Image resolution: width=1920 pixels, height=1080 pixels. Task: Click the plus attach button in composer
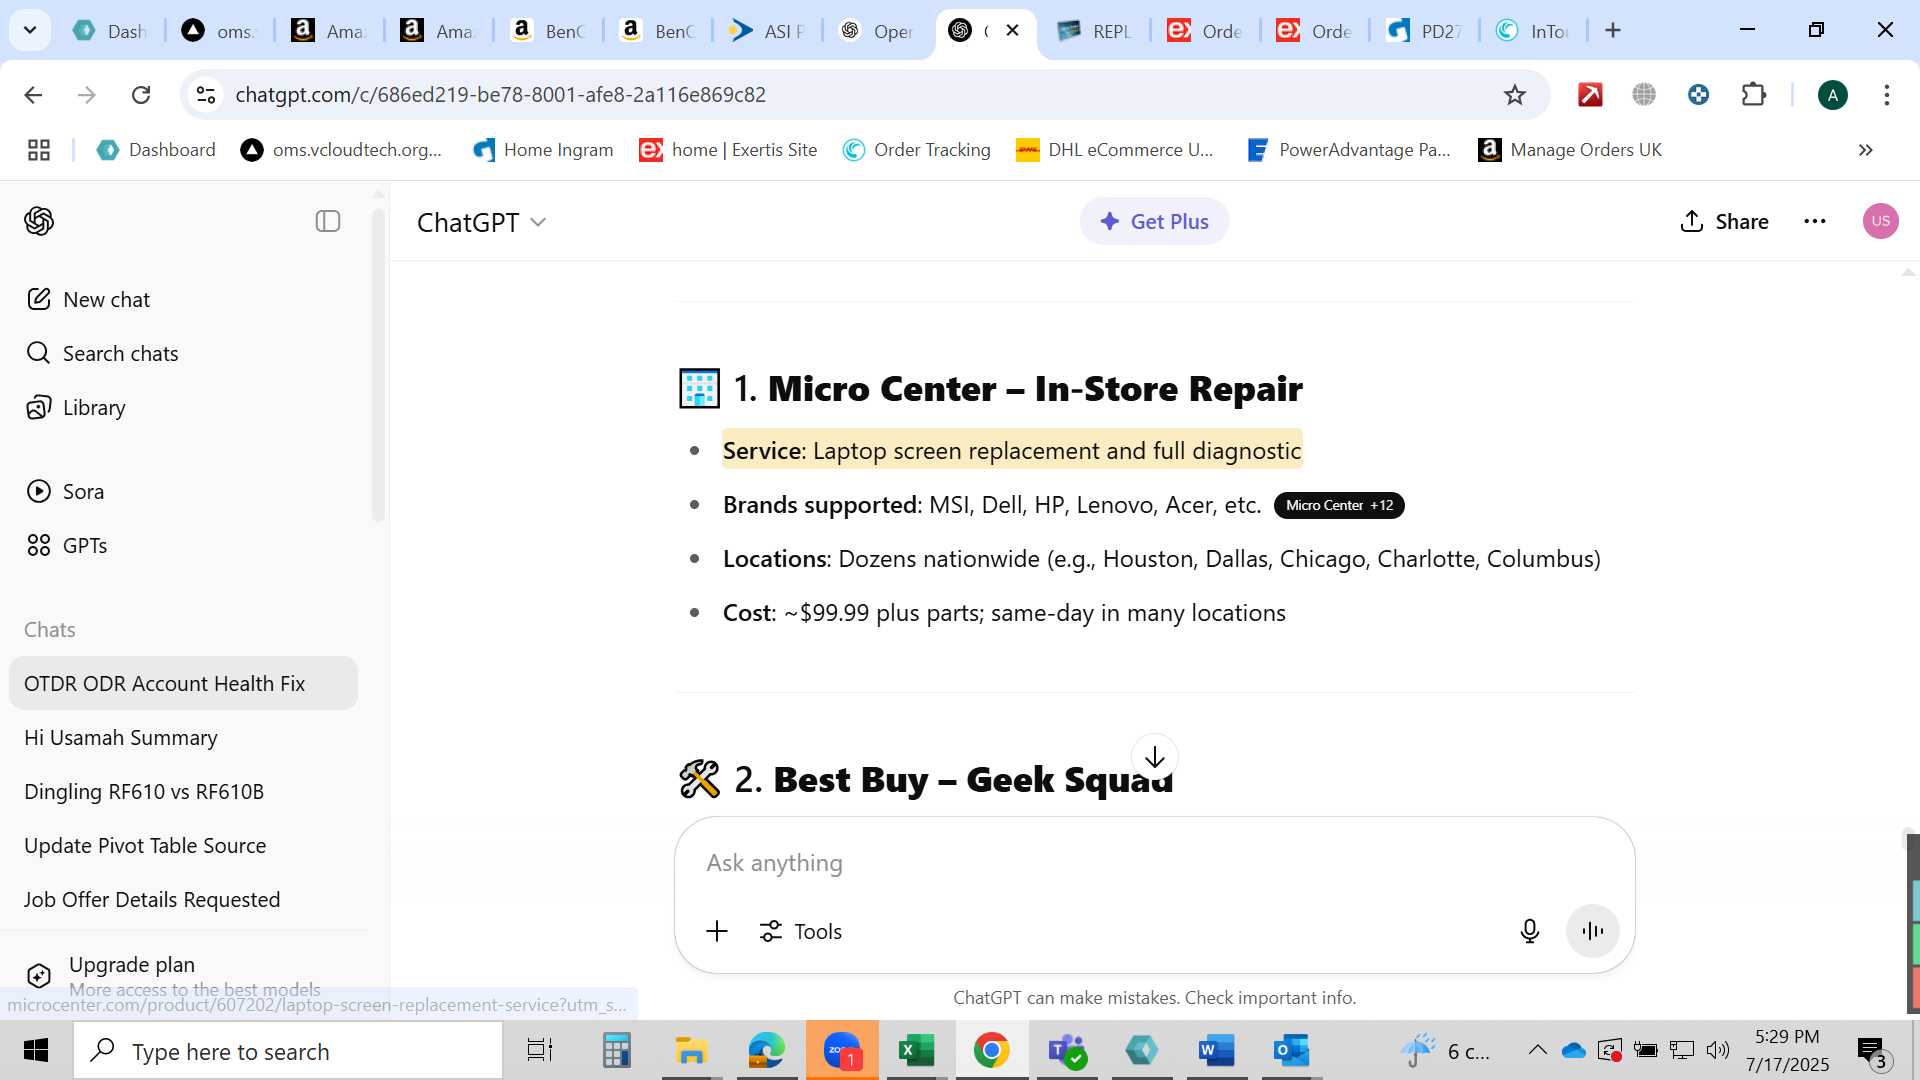[x=717, y=931]
